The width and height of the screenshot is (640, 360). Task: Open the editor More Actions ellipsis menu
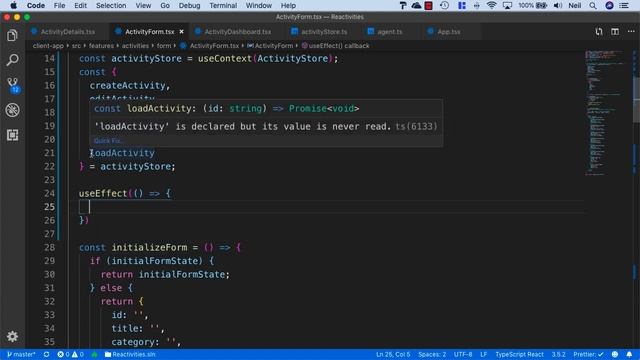tap(631, 31)
